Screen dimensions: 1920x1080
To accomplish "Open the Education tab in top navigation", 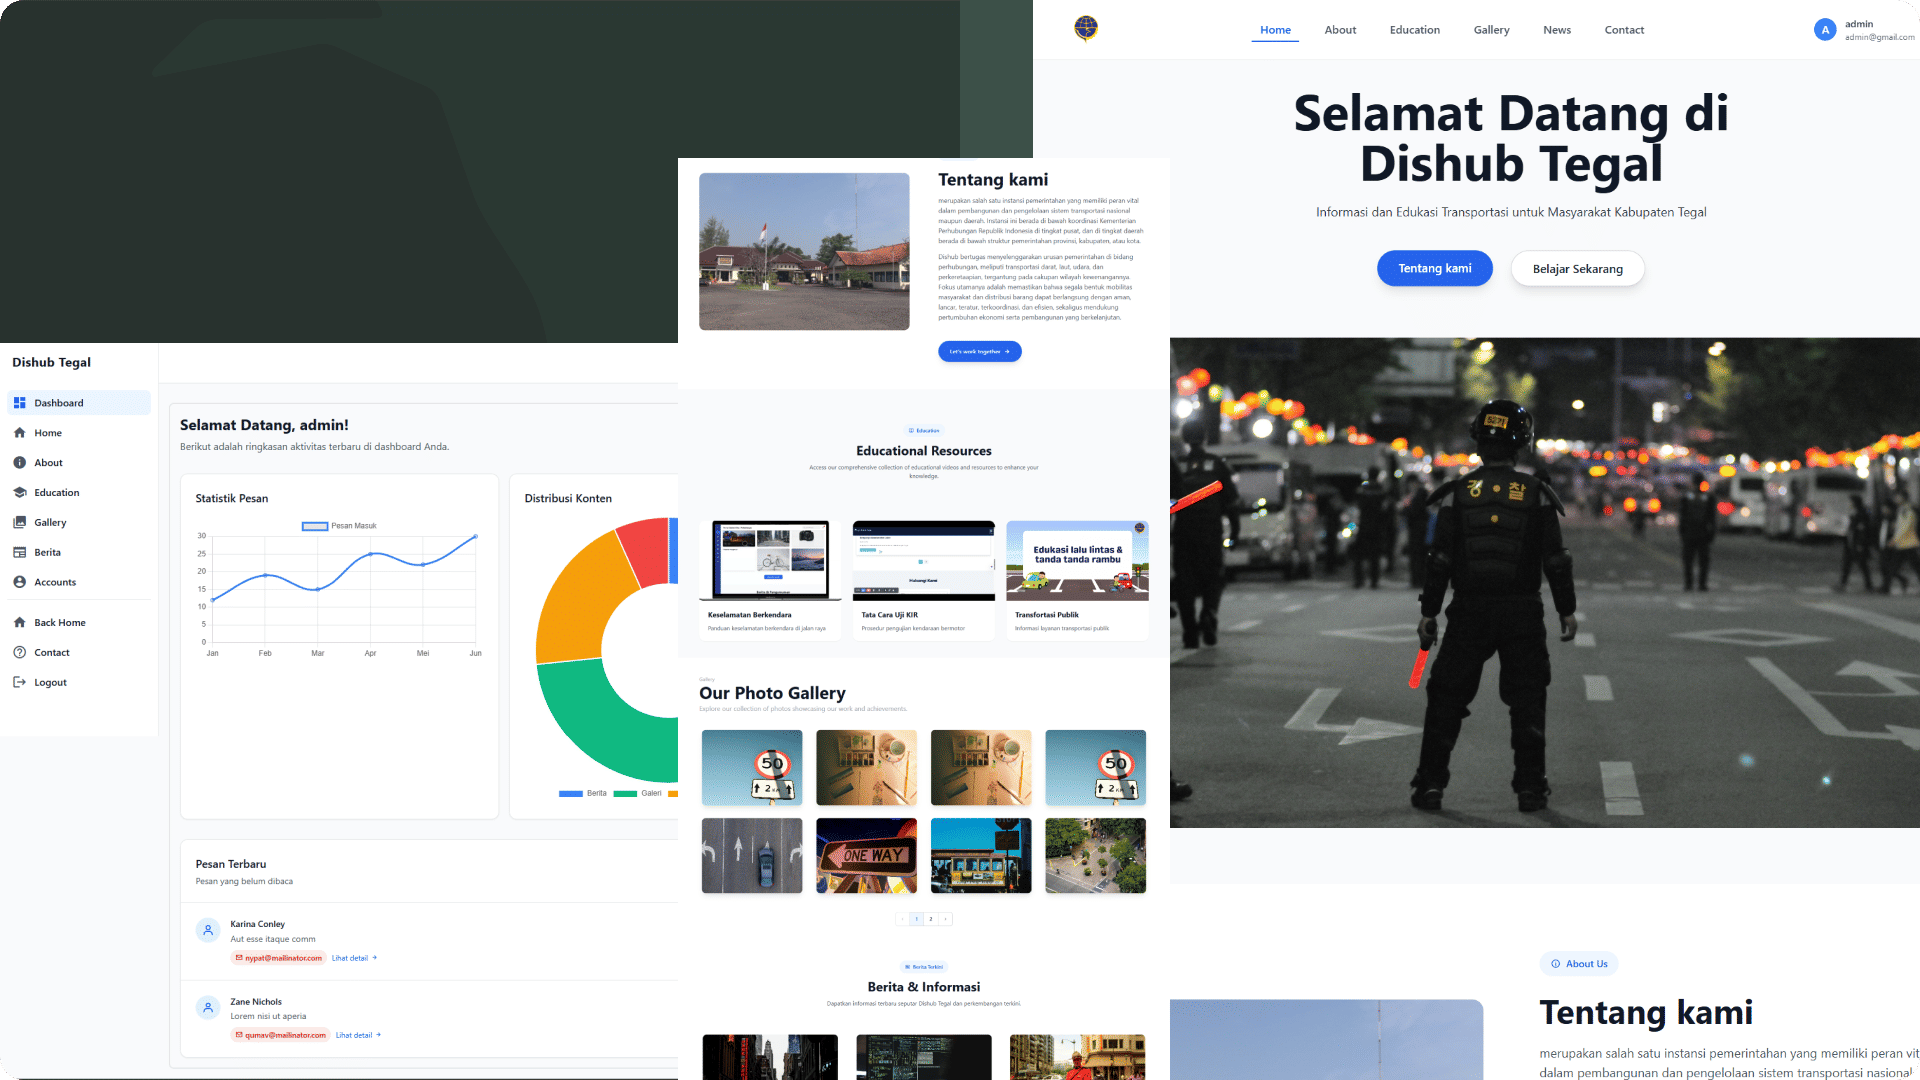I will click(1414, 30).
